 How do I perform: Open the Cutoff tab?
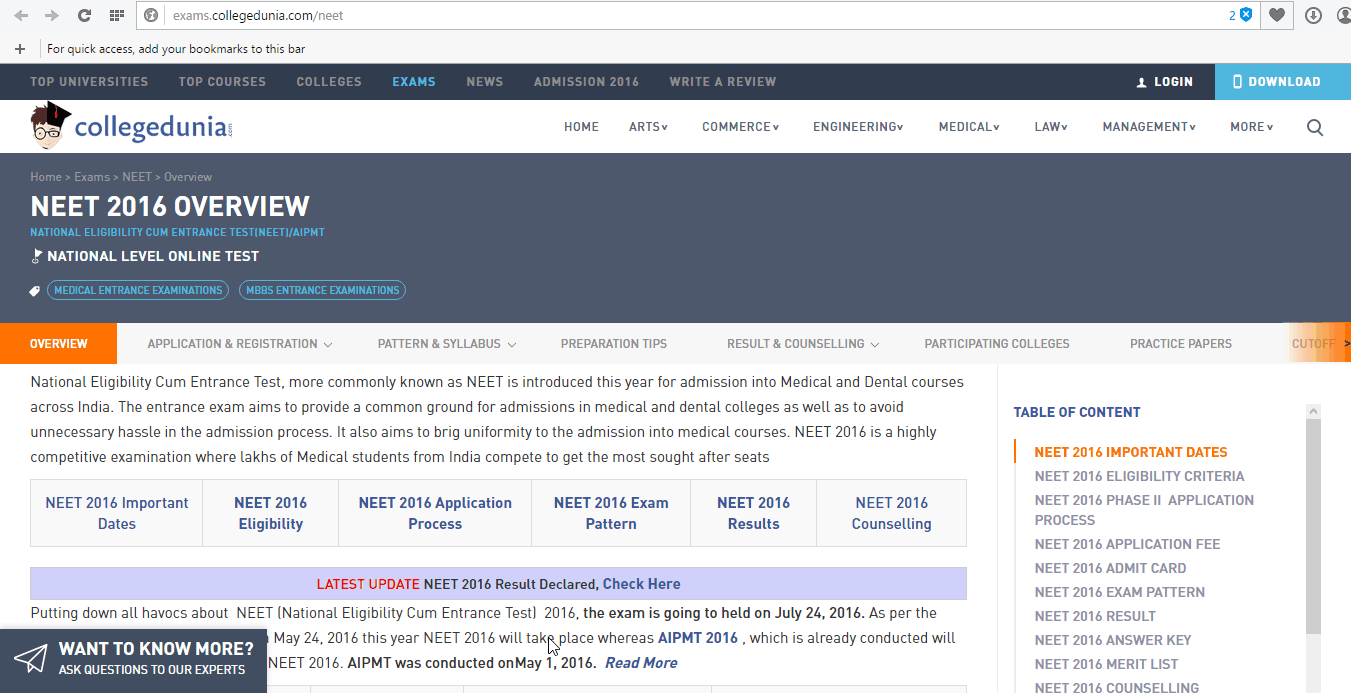coord(1313,344)
